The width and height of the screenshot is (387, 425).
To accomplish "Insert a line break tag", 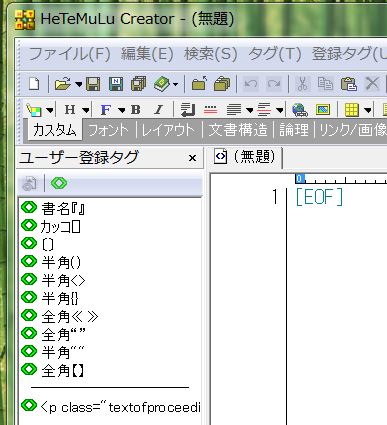I will 187,110.
